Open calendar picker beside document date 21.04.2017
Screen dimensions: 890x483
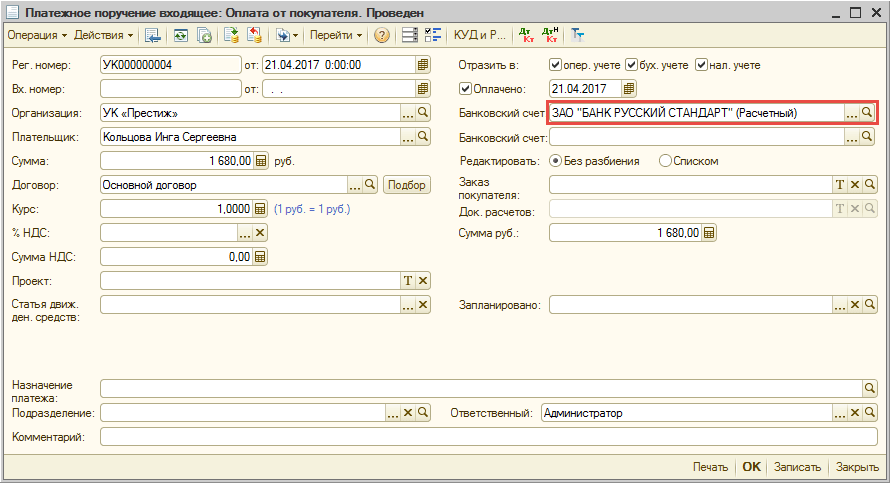click(422, 65)
